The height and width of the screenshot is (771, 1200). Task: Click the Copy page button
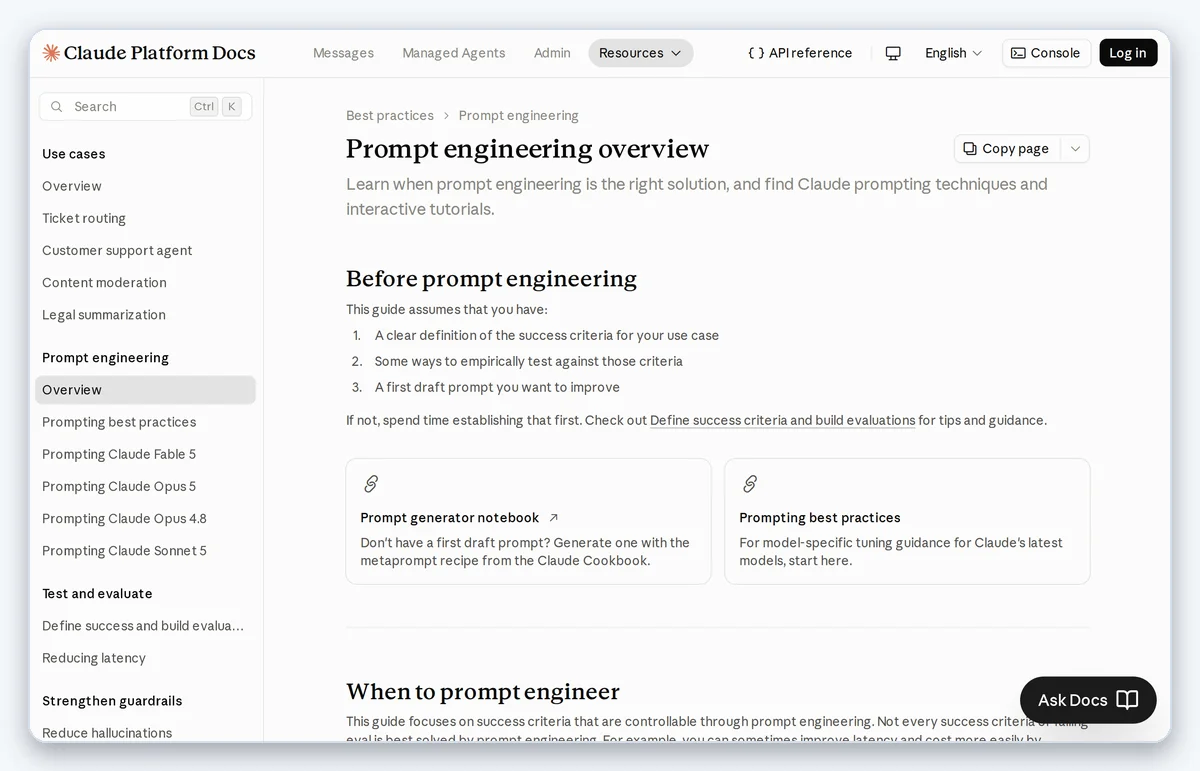(x=1007, y=149)
